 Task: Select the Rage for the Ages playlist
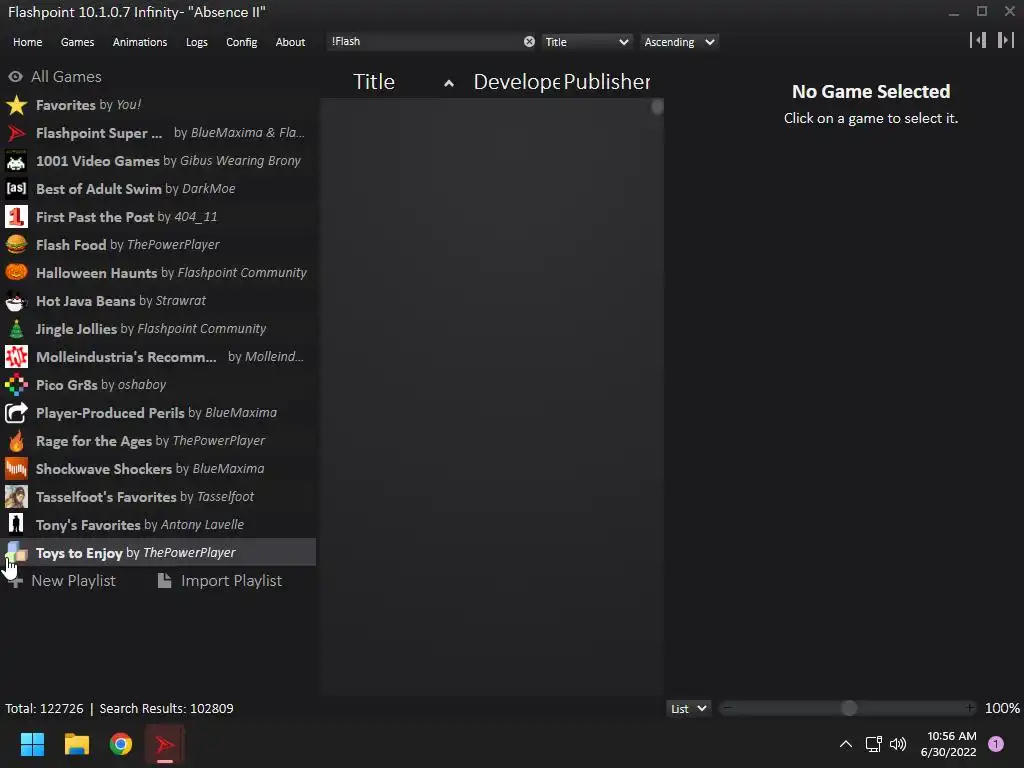point(158,441)
